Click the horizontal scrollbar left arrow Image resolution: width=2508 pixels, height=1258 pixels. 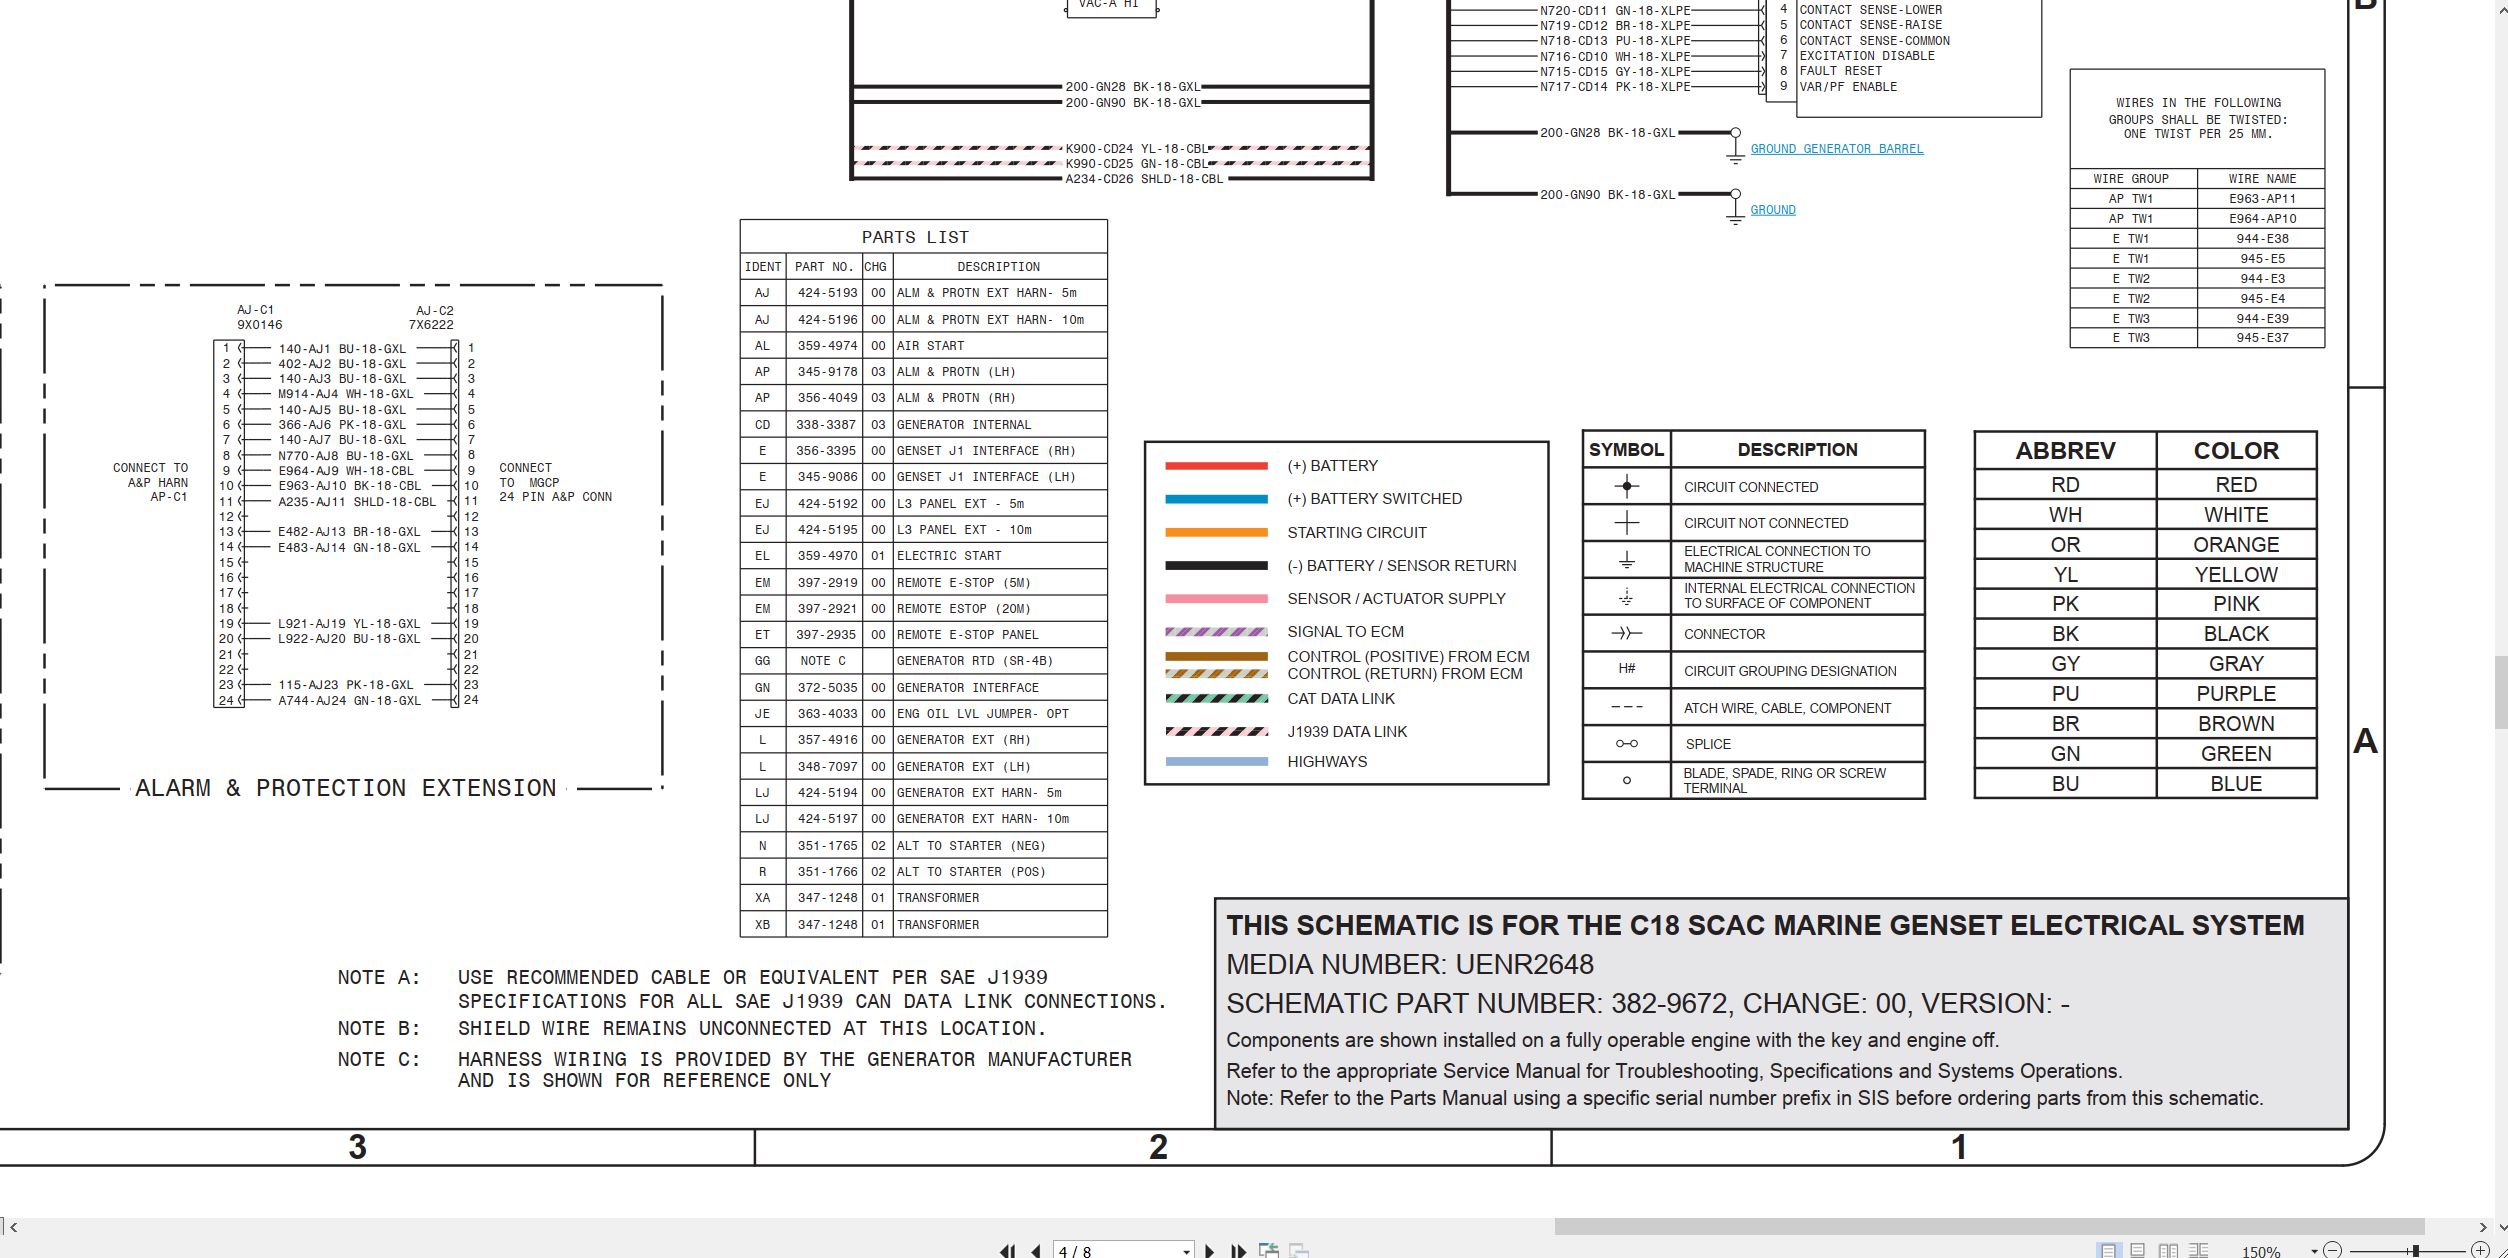(13, 1226)
